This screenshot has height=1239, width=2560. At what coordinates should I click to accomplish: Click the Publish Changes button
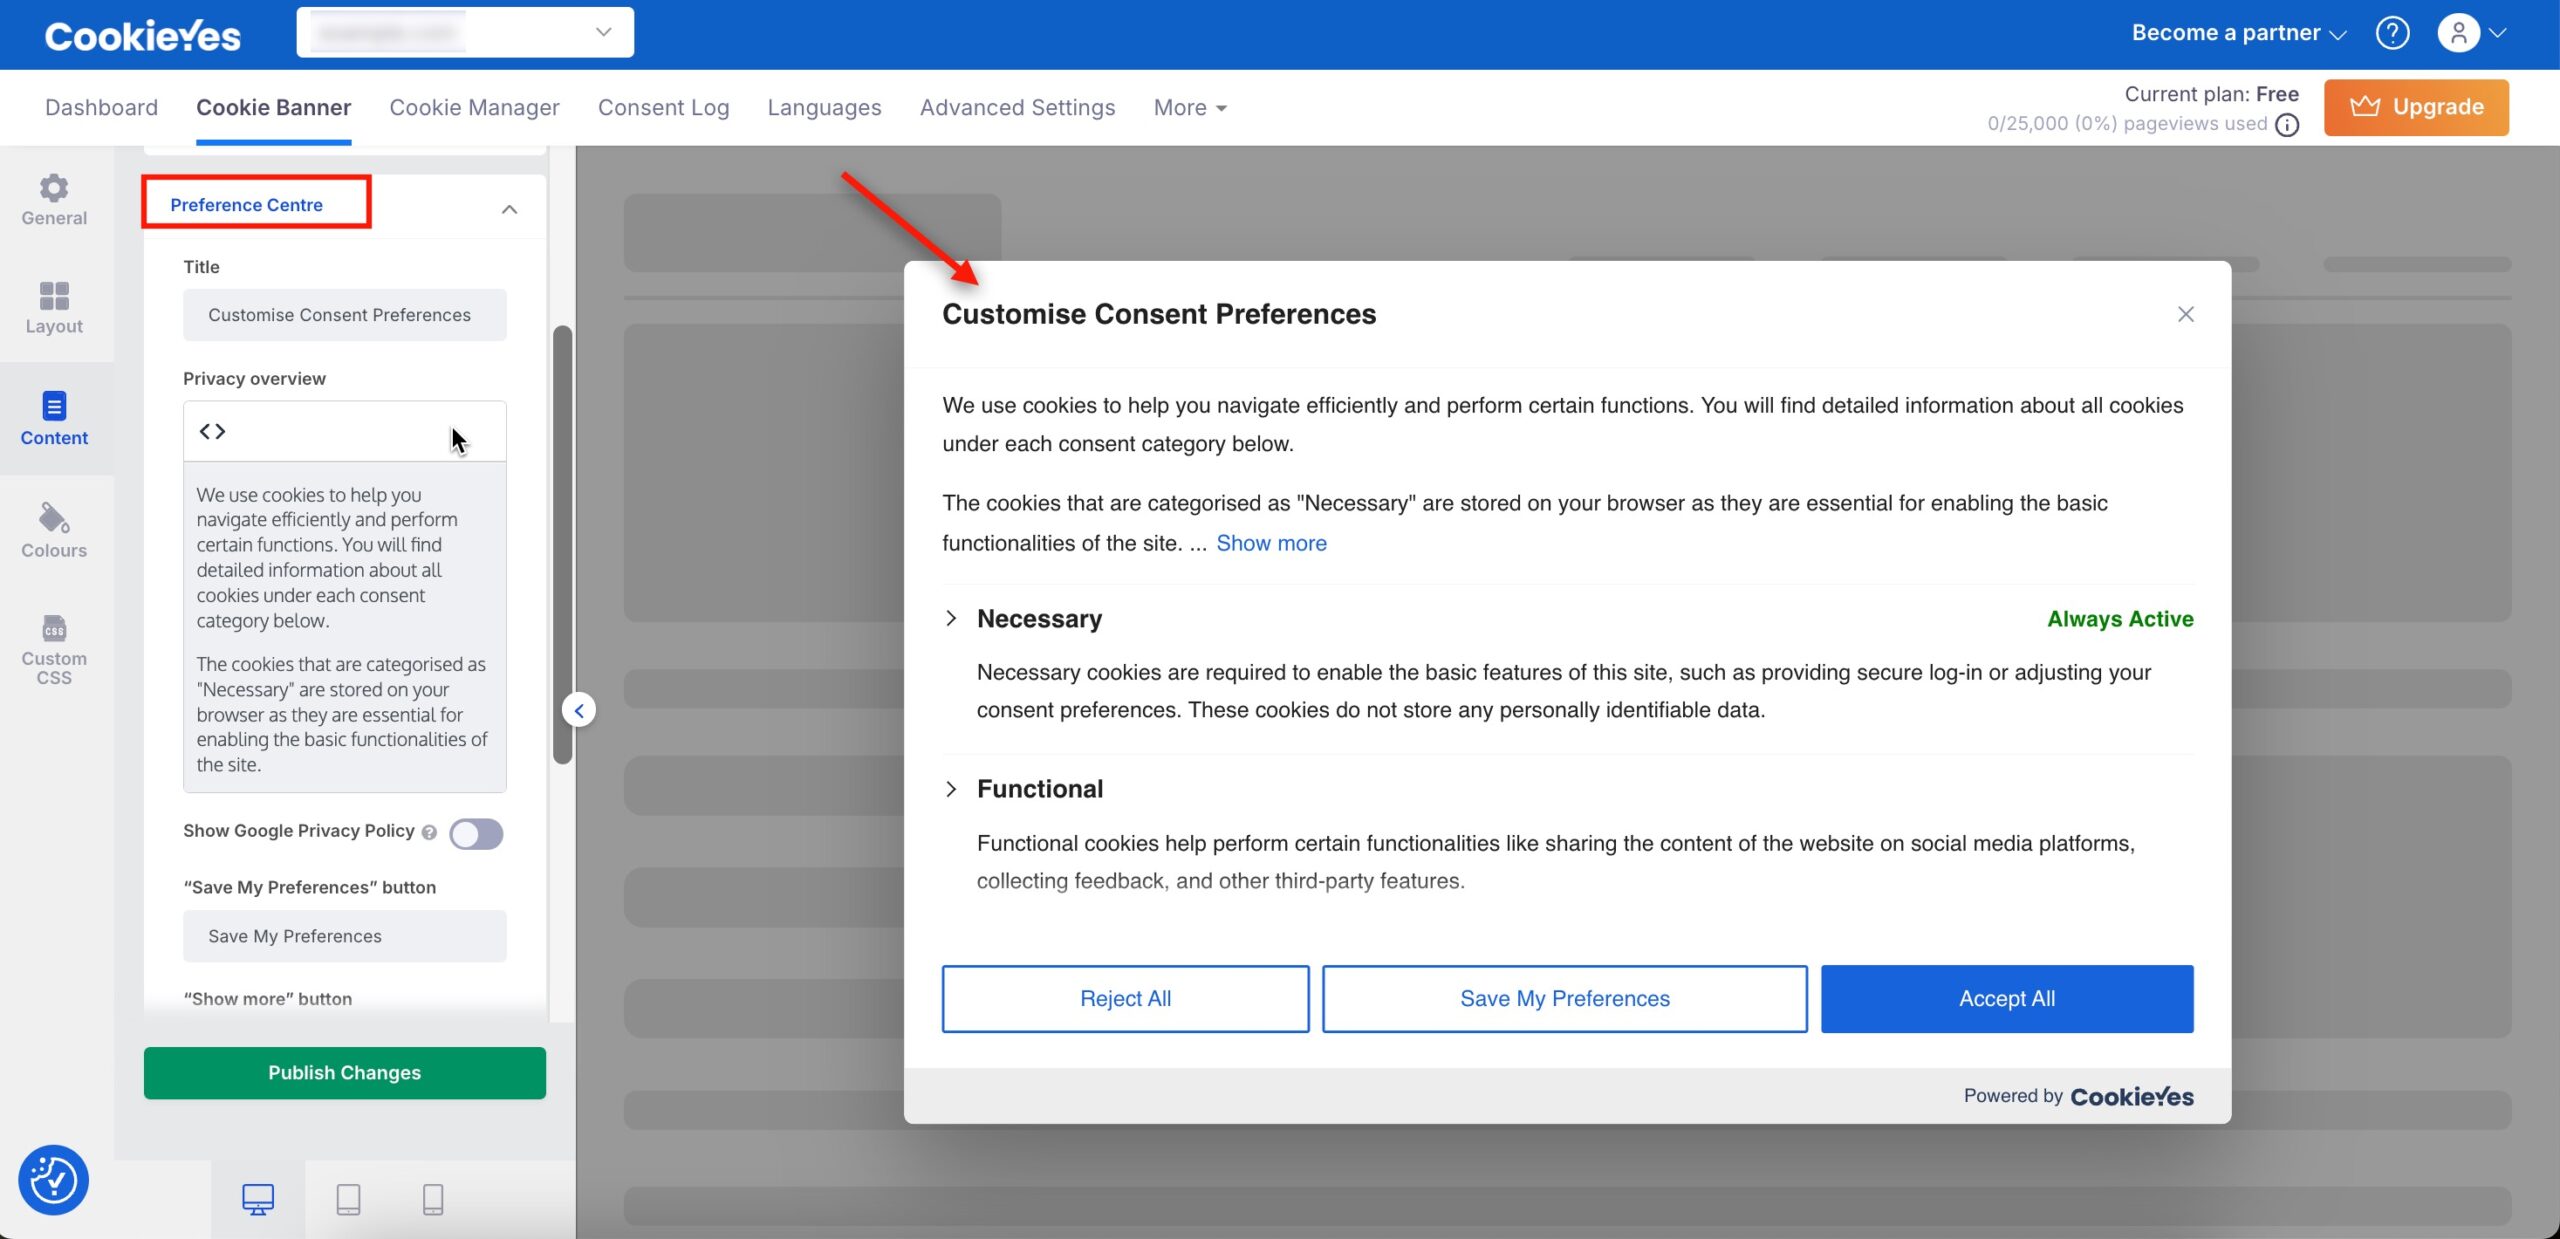pos(344,1072)
